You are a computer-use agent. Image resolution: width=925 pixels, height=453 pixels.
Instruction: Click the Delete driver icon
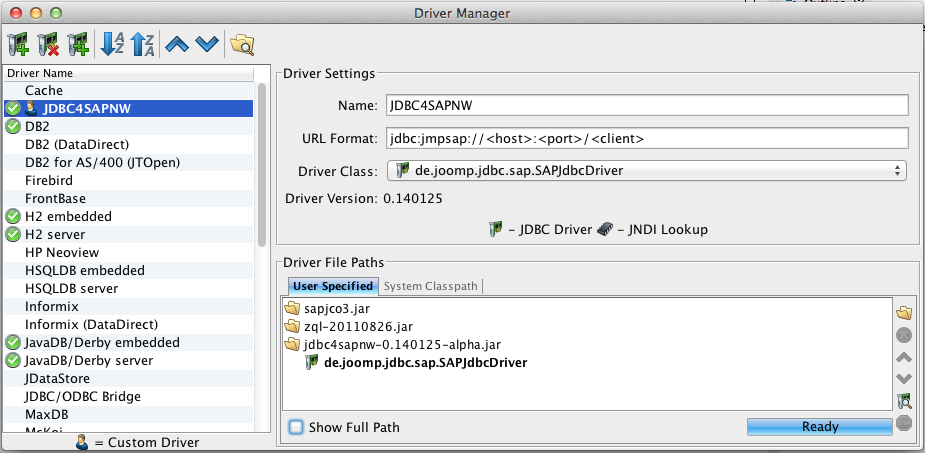click(x=48, y=44)
